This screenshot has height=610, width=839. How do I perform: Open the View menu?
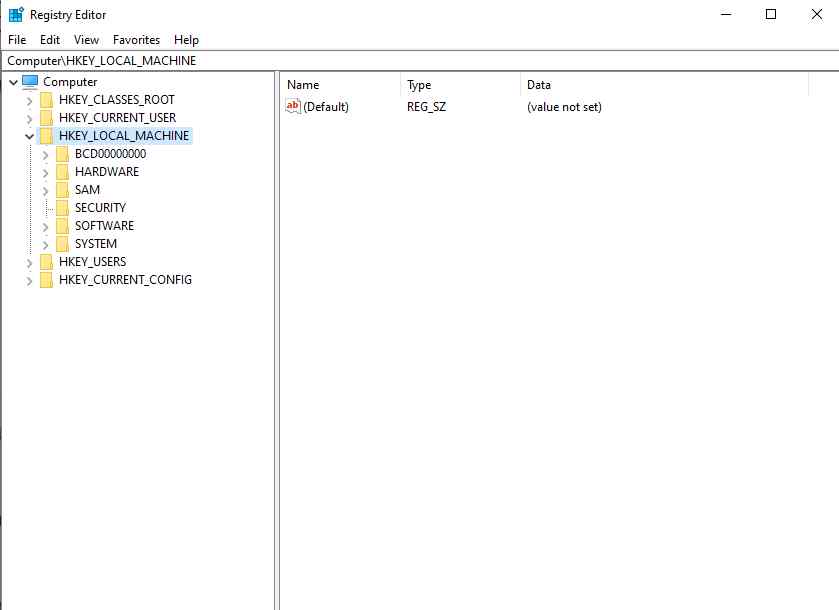pyautogui.click(x=86, y=40)
